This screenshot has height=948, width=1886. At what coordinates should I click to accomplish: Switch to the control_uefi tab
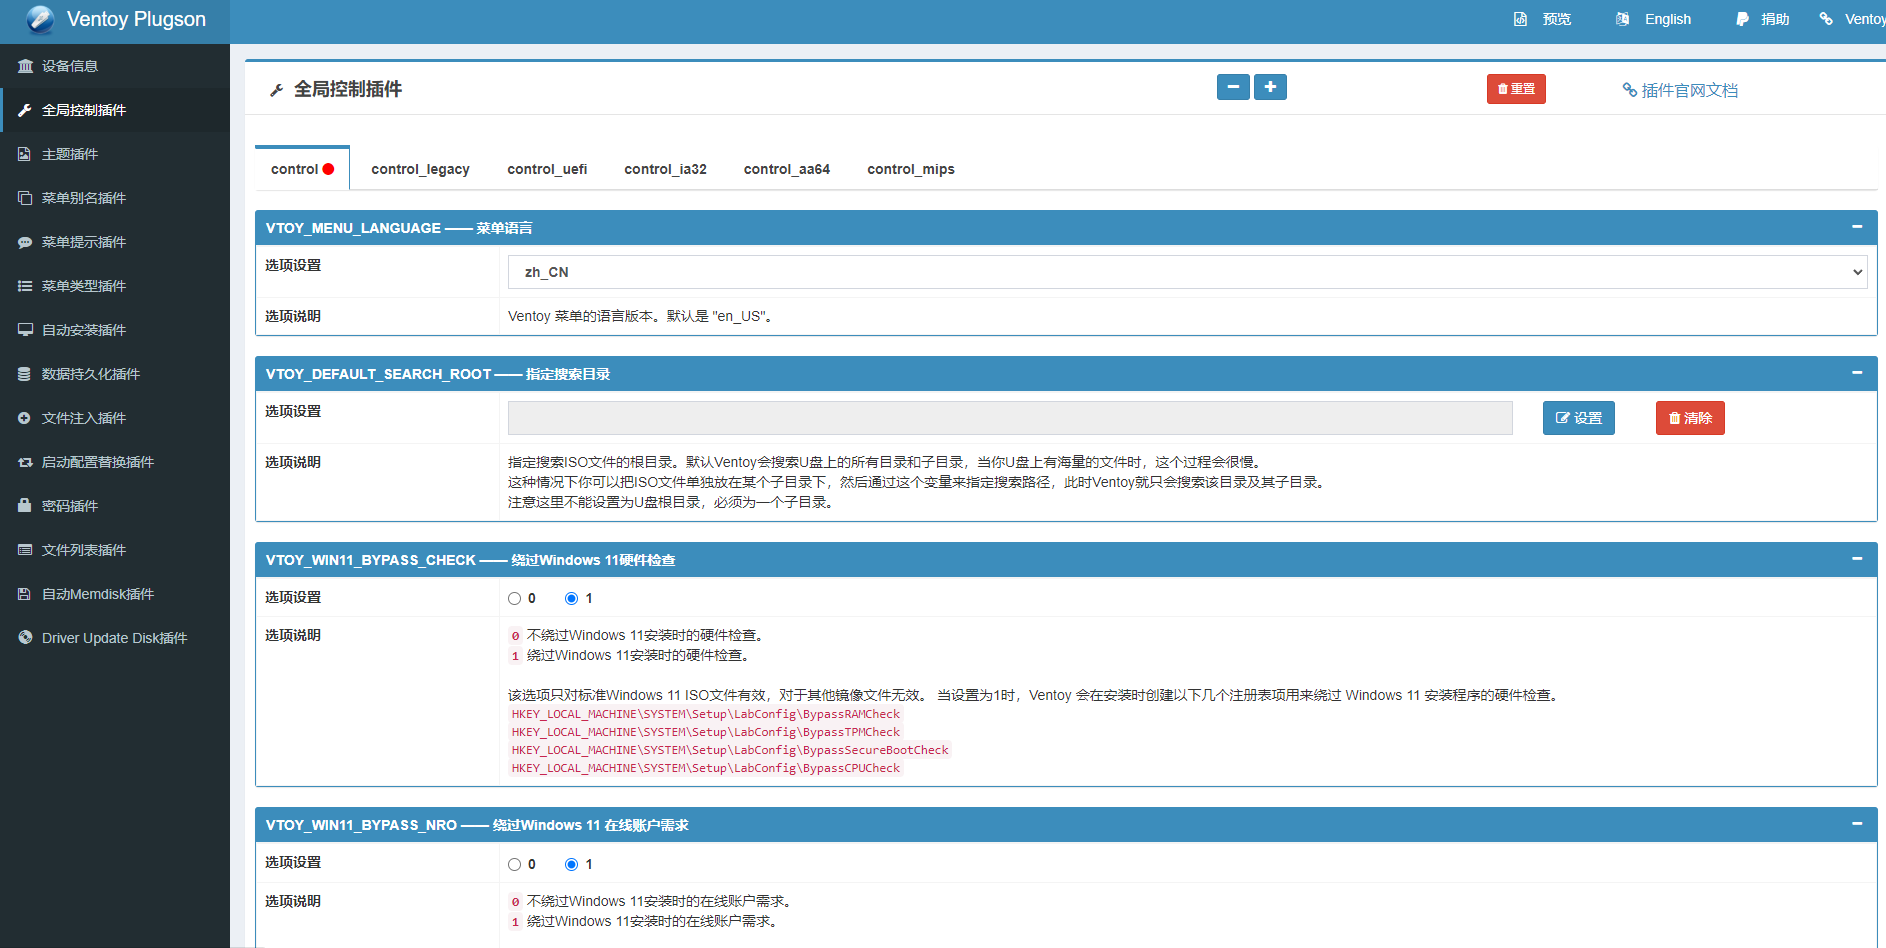coord(547,169)
